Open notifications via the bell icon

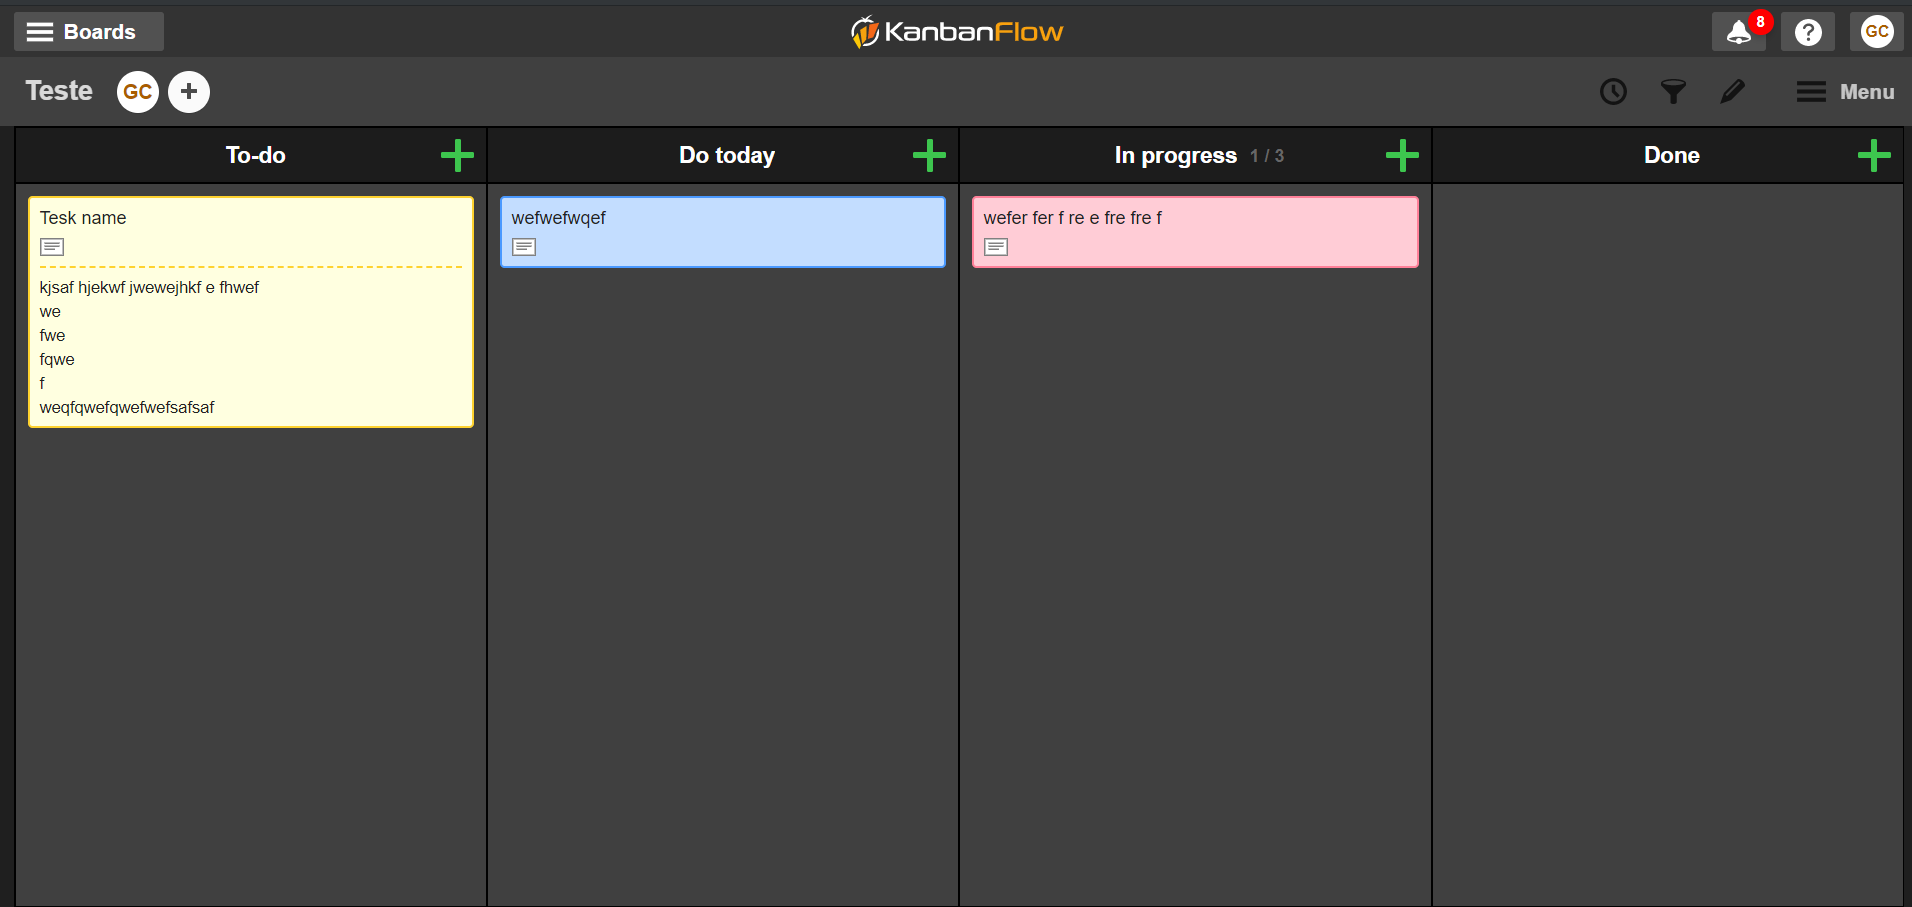click(x=1739, y=31)
